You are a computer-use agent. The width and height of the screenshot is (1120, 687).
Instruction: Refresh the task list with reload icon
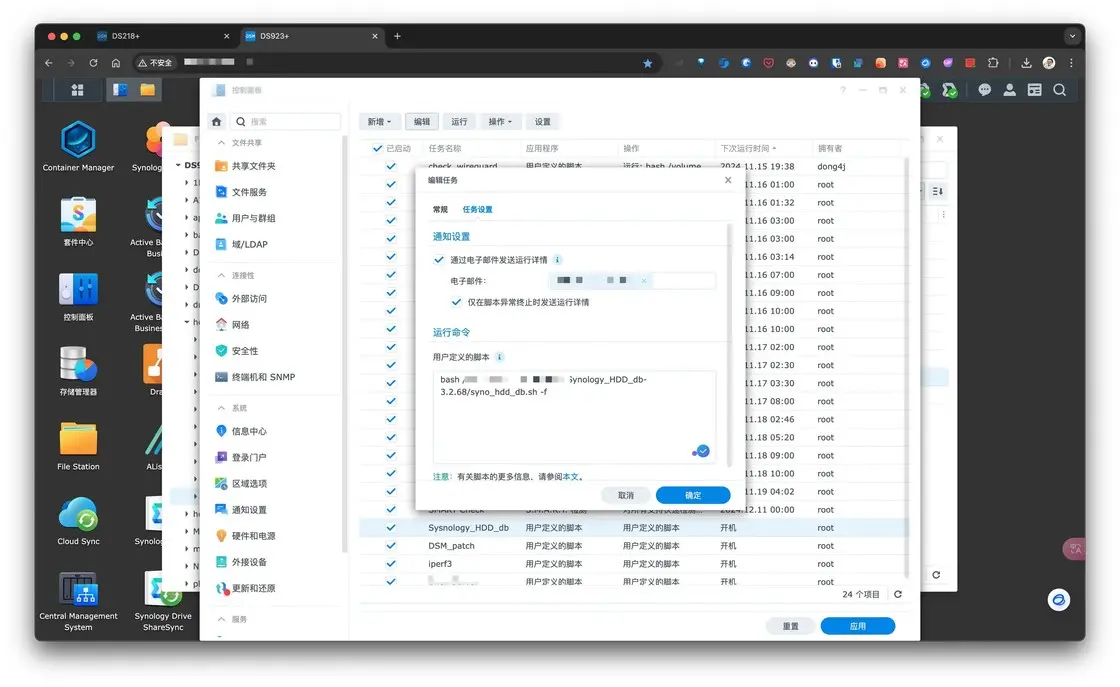898,594
